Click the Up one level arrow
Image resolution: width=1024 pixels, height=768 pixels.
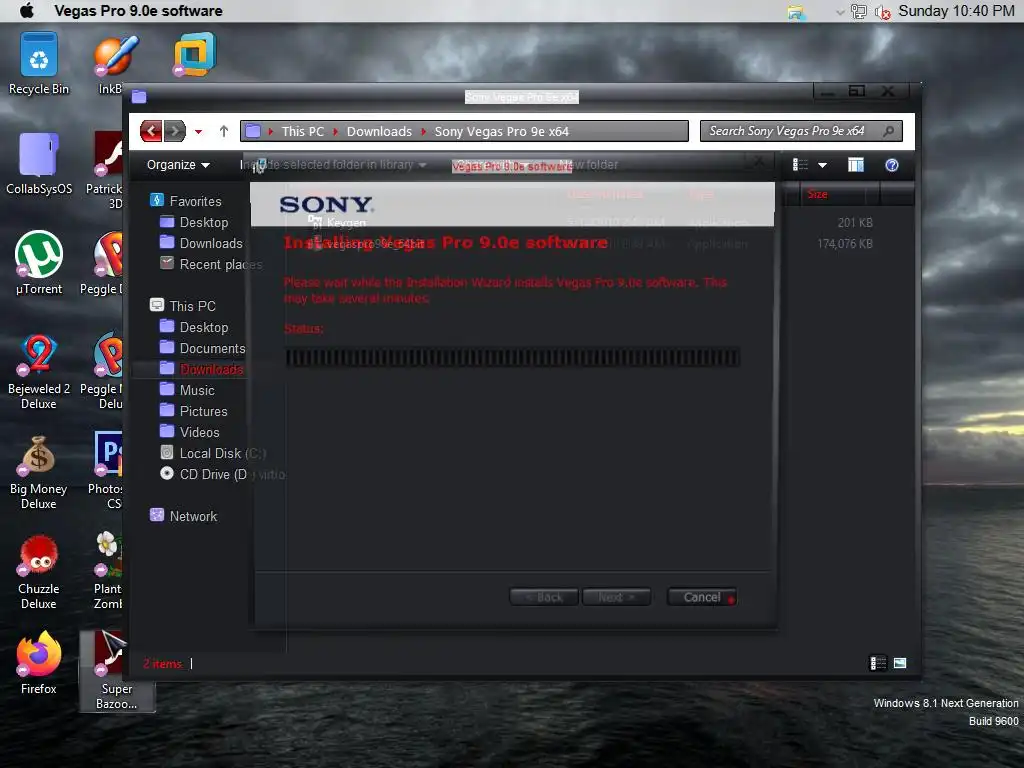pos(224,131)
